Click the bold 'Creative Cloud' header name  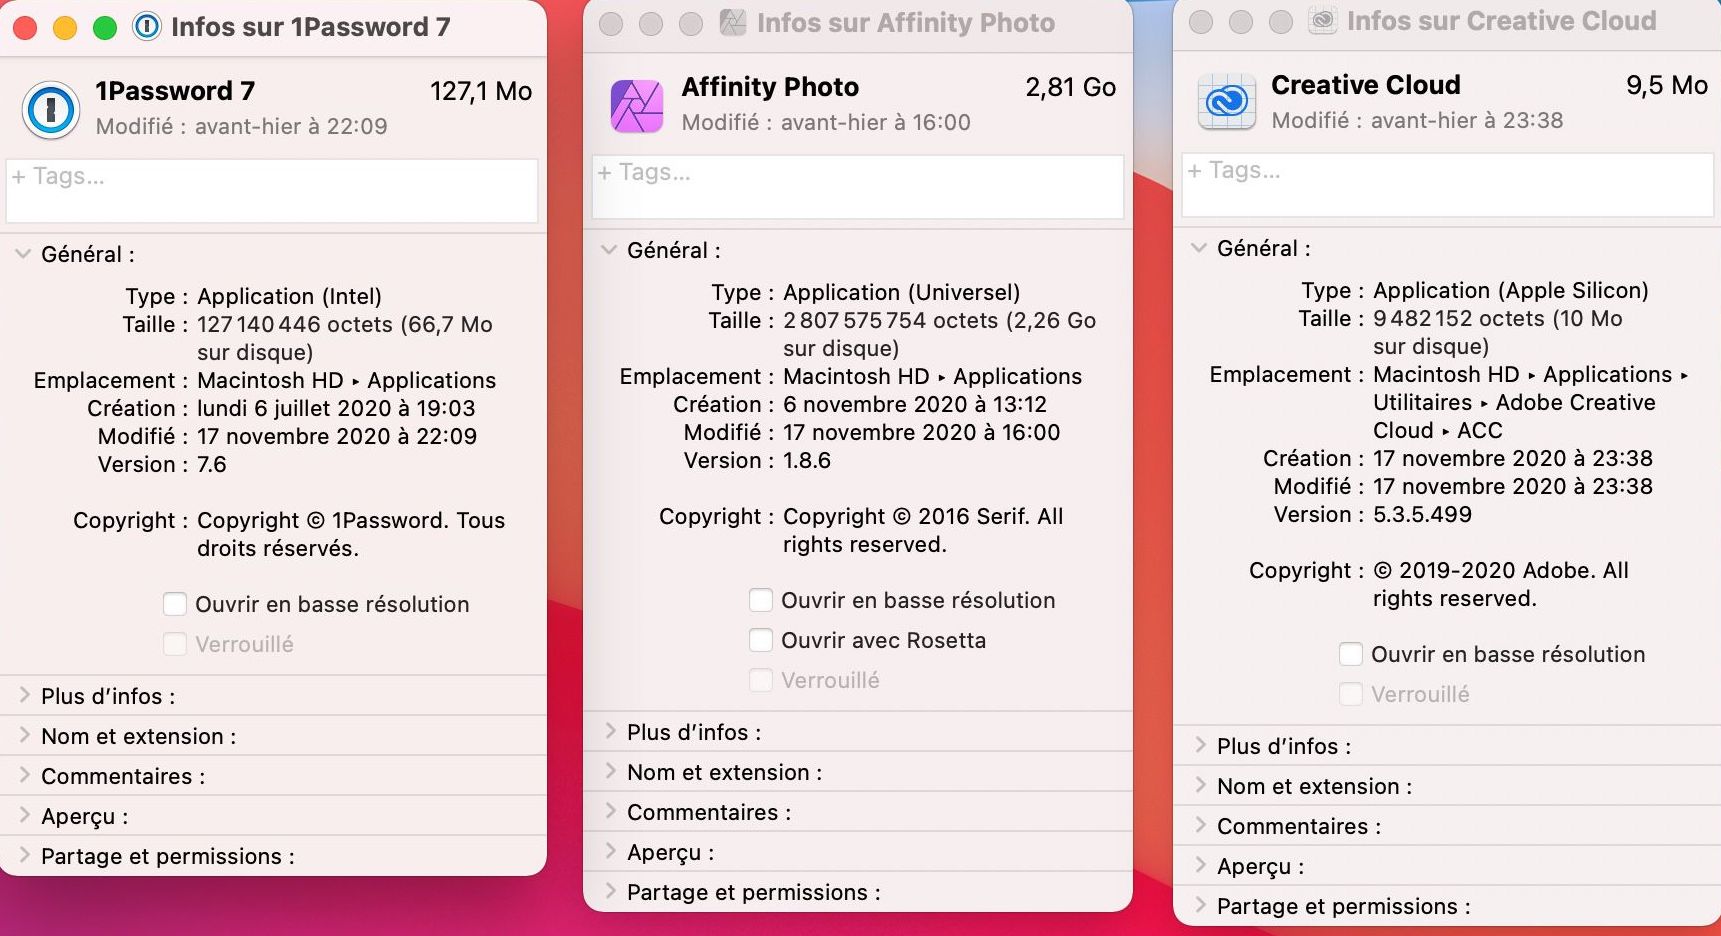pos(1366,85)
